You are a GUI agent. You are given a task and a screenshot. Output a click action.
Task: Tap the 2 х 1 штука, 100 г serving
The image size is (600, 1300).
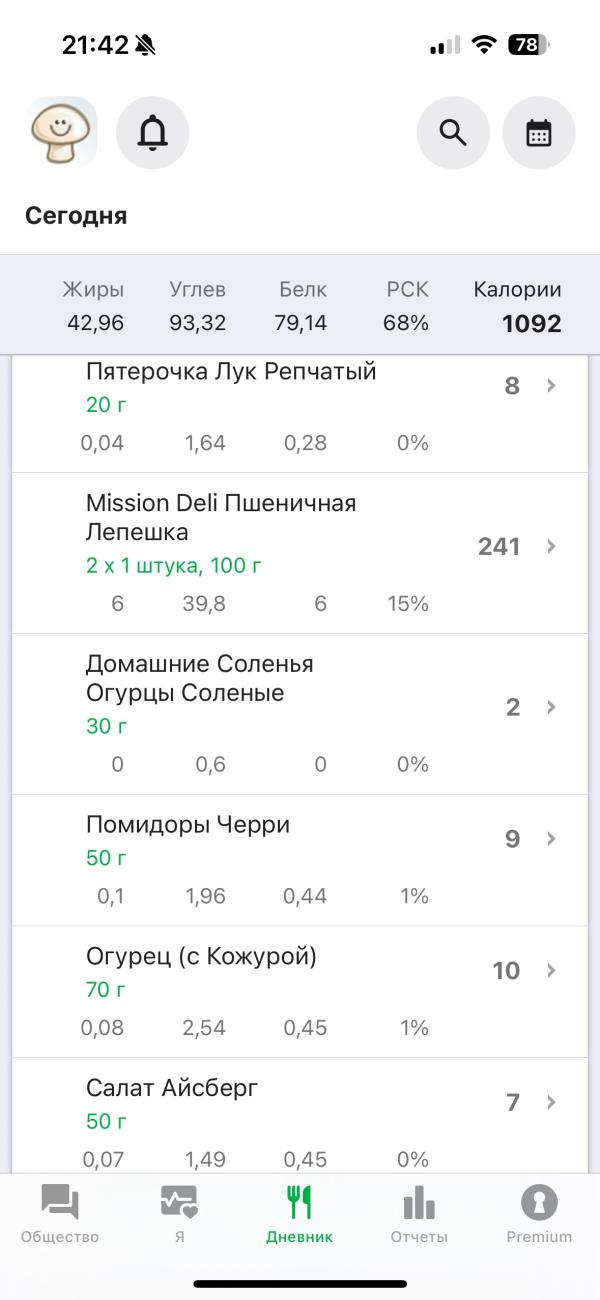click(x=174, y=566)
